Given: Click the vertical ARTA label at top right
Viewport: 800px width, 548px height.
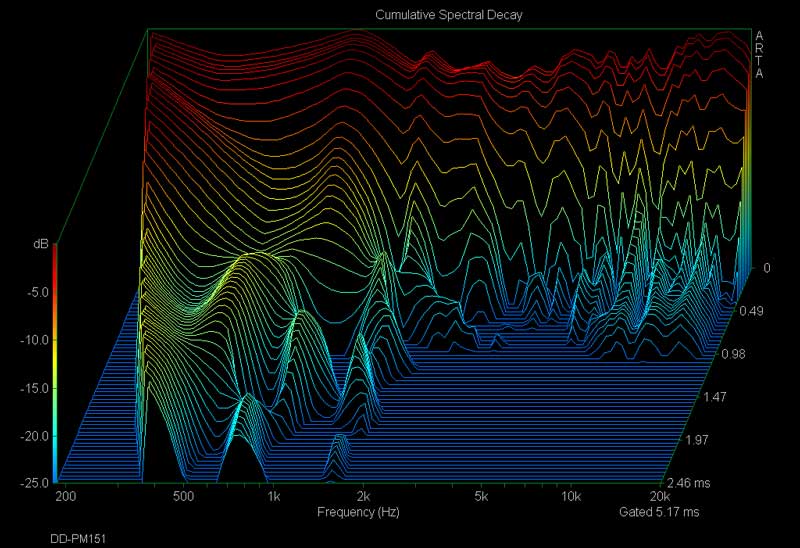Looking at the screenshot, I should [760, 54].
